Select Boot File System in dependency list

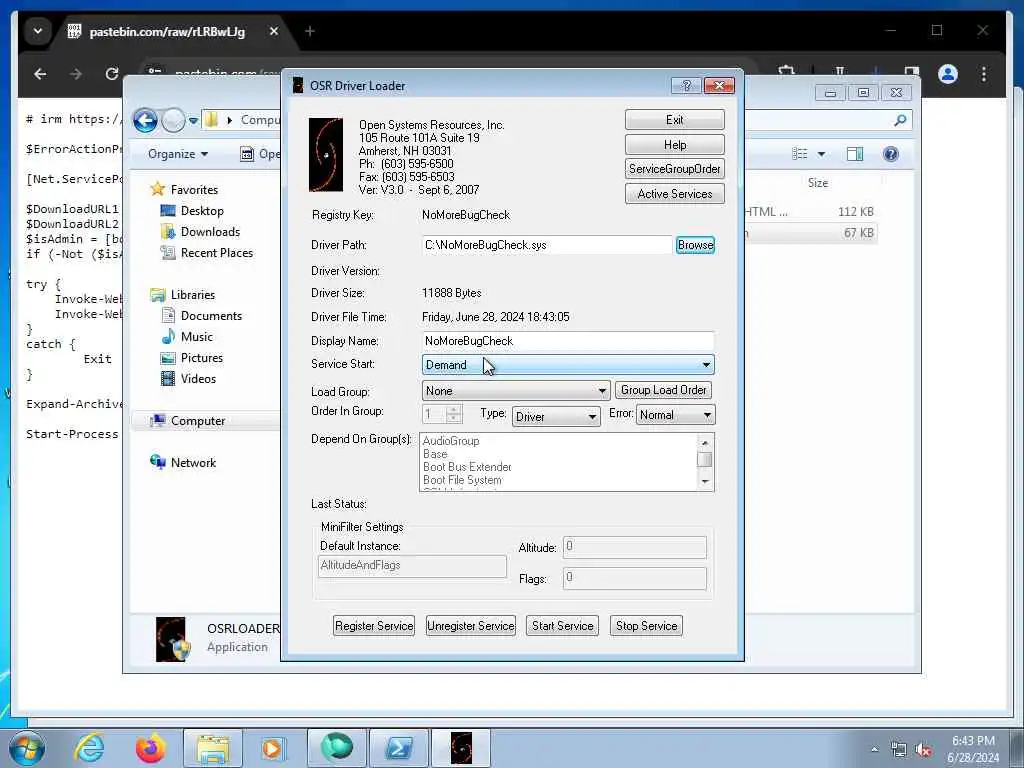coord(462,480)
